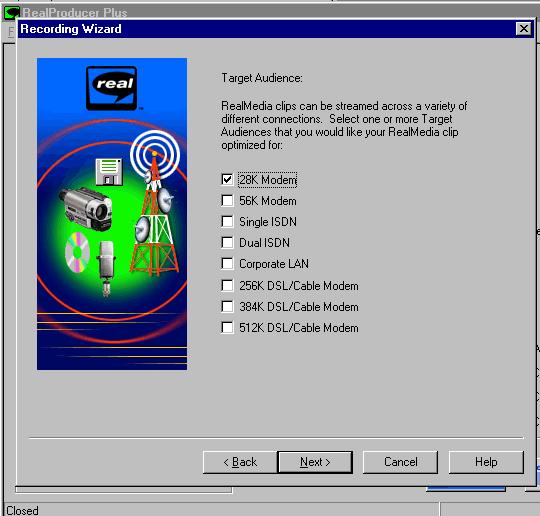Click the broadcast tower picture in the banner
The width and height of the screenshot is (540, 516).
point(155,203)
